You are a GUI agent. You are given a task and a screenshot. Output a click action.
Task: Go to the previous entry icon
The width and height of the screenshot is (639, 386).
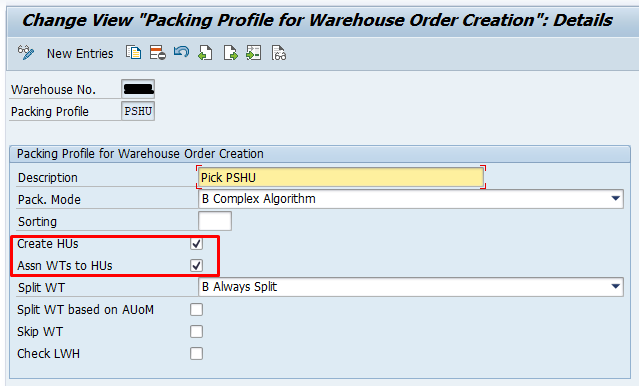tap(205, 53)
